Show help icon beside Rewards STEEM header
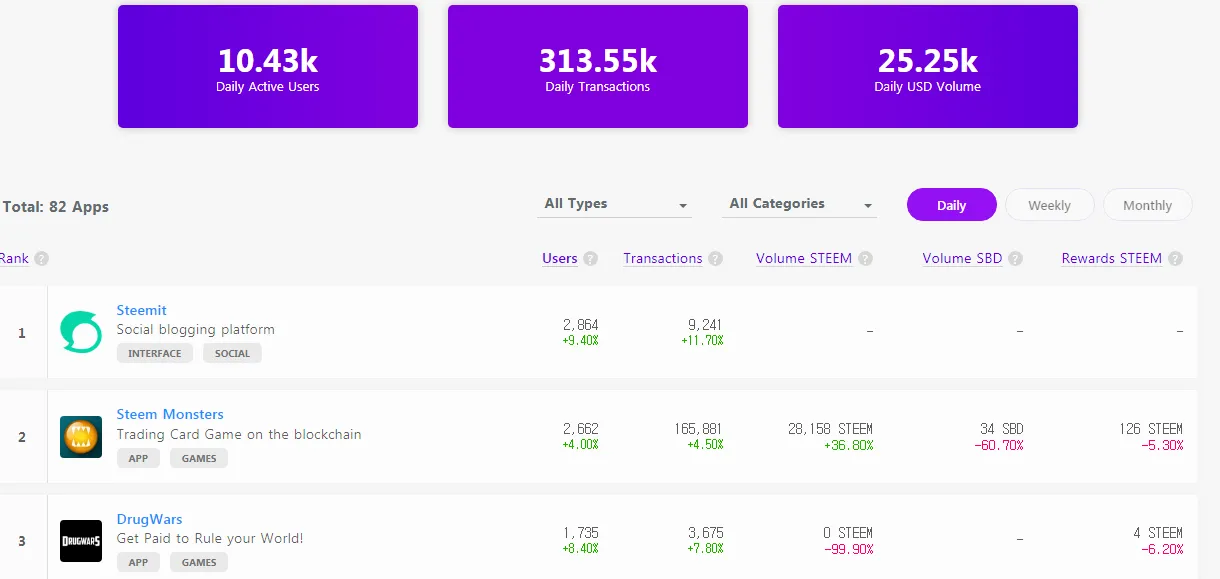Screen dimensions: 1220x579 point(1175,258)
